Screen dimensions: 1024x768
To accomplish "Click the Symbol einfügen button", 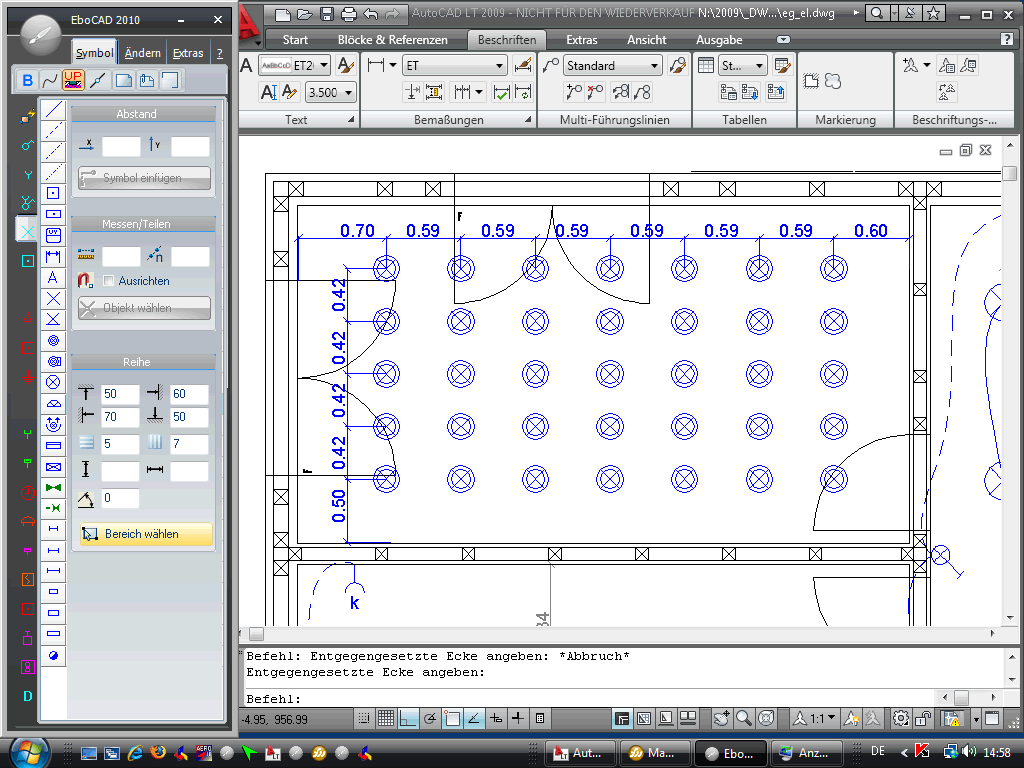I will [145, 178].
